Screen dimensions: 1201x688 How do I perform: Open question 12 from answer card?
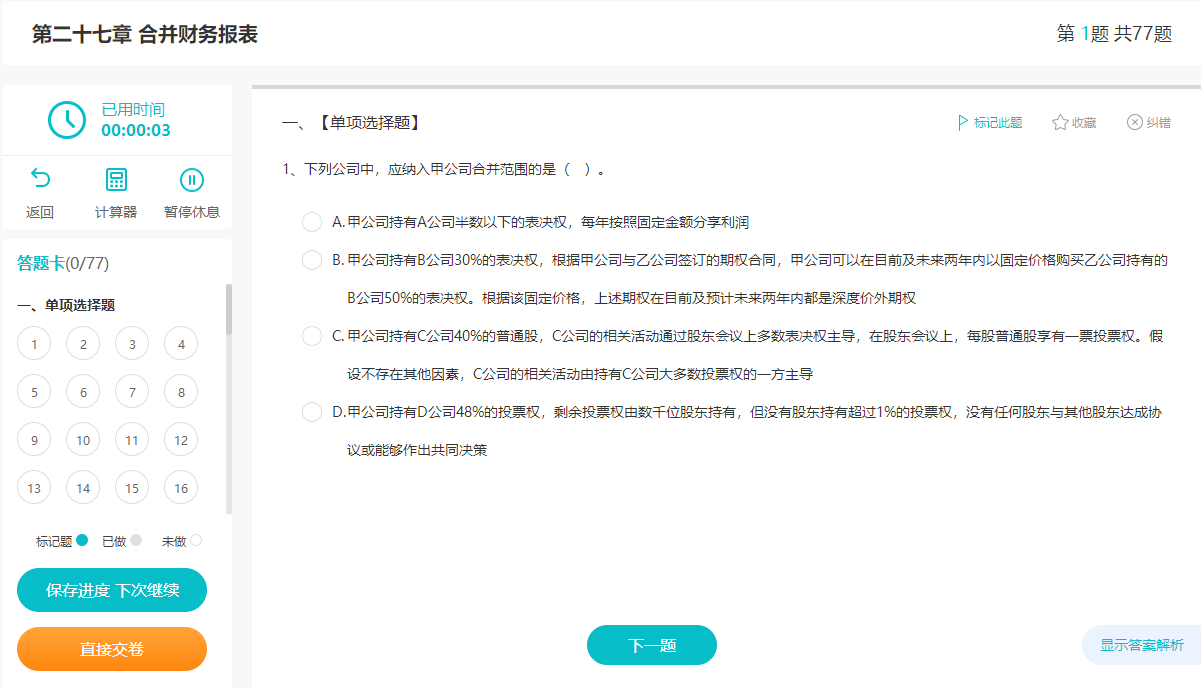[180, 439]
